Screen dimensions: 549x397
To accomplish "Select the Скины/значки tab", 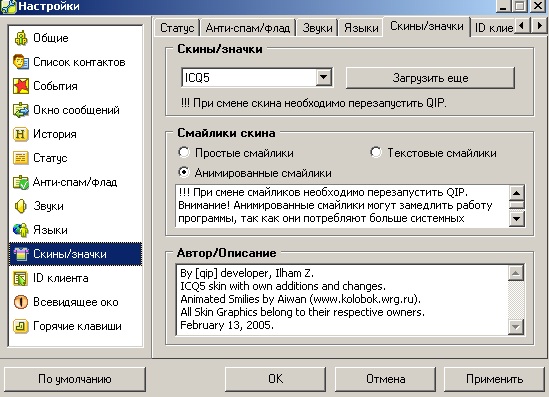I will 426,26.
